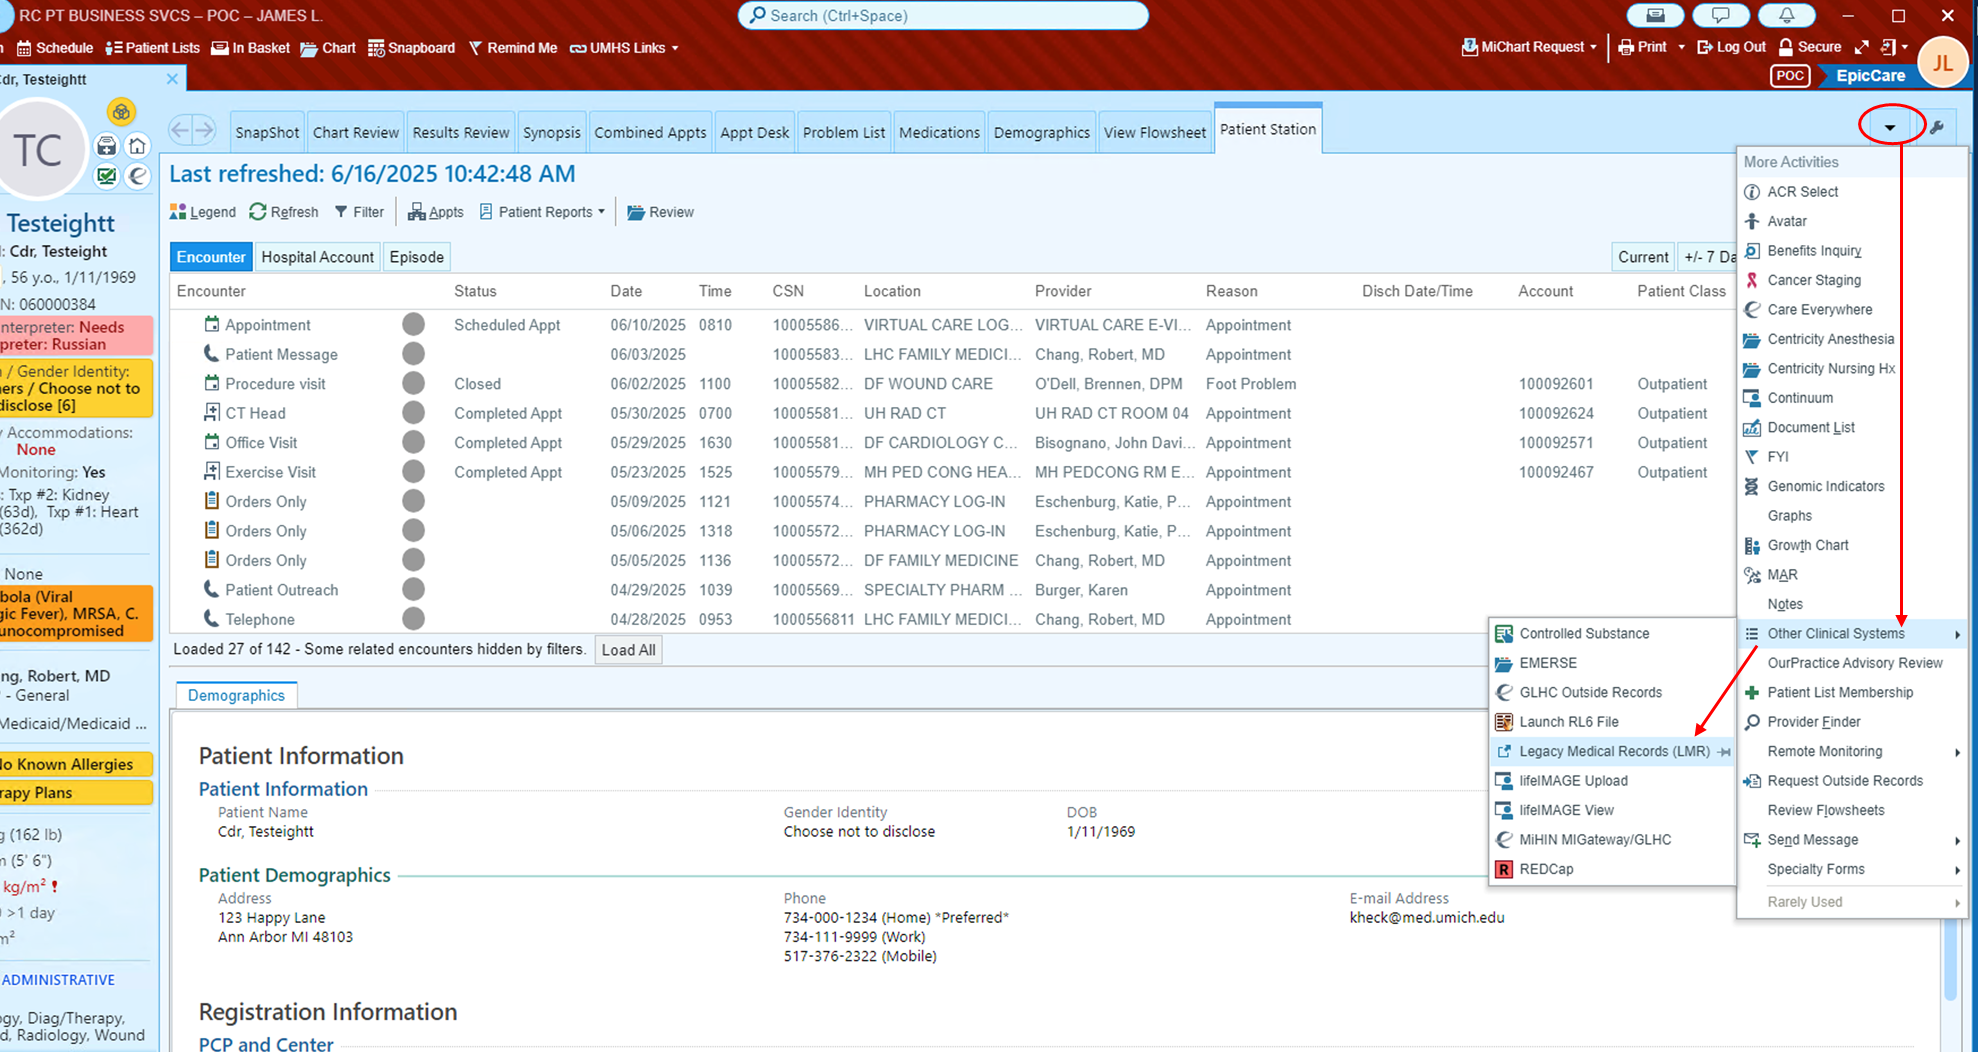Click the Refresh toolbar button
The image size is (1978, 1052).
284,212
